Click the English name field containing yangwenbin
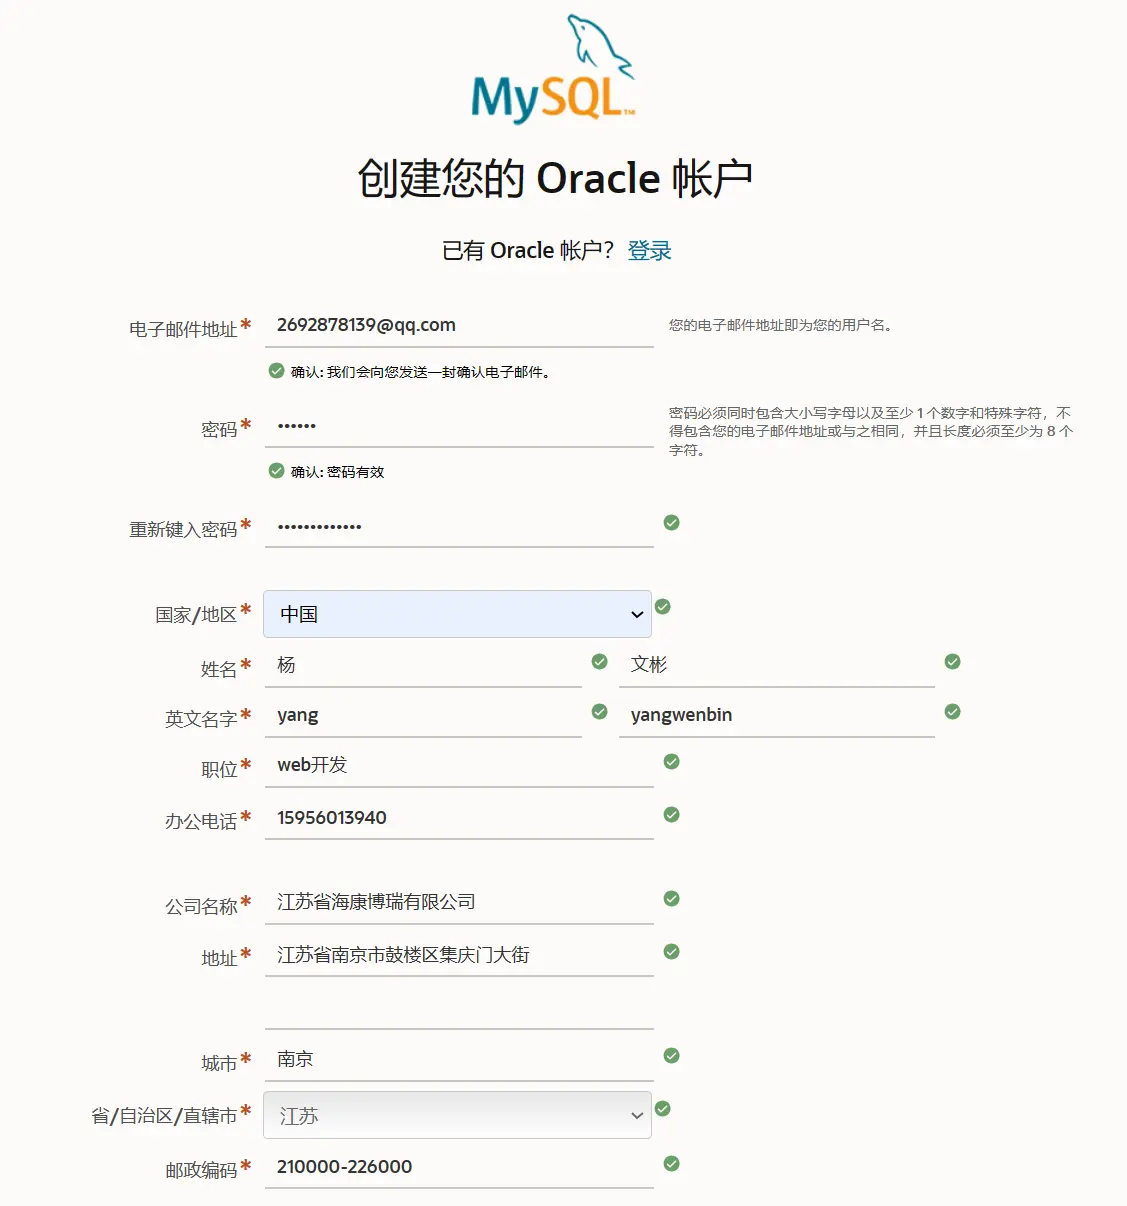The width and height of the screenshot is (1127, 1206). 777,715
